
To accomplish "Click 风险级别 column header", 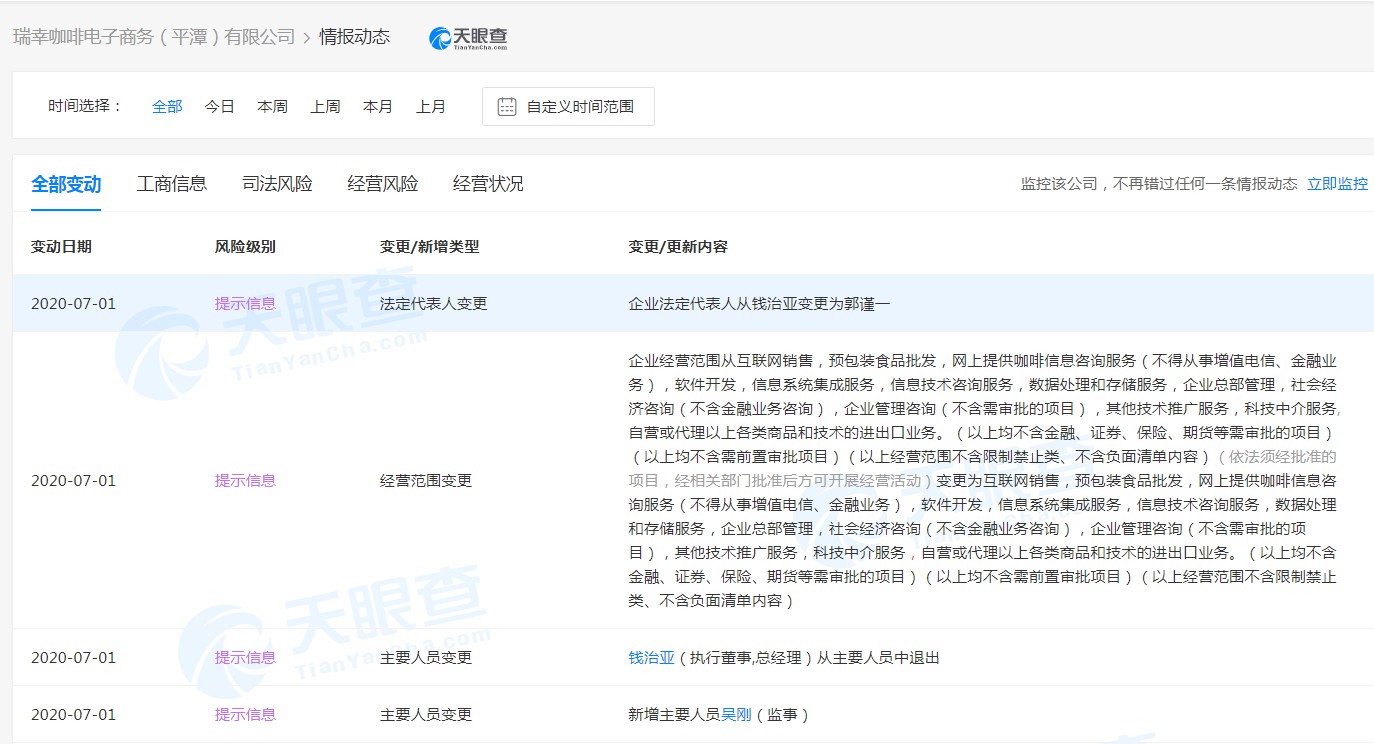I will (245, 246).
